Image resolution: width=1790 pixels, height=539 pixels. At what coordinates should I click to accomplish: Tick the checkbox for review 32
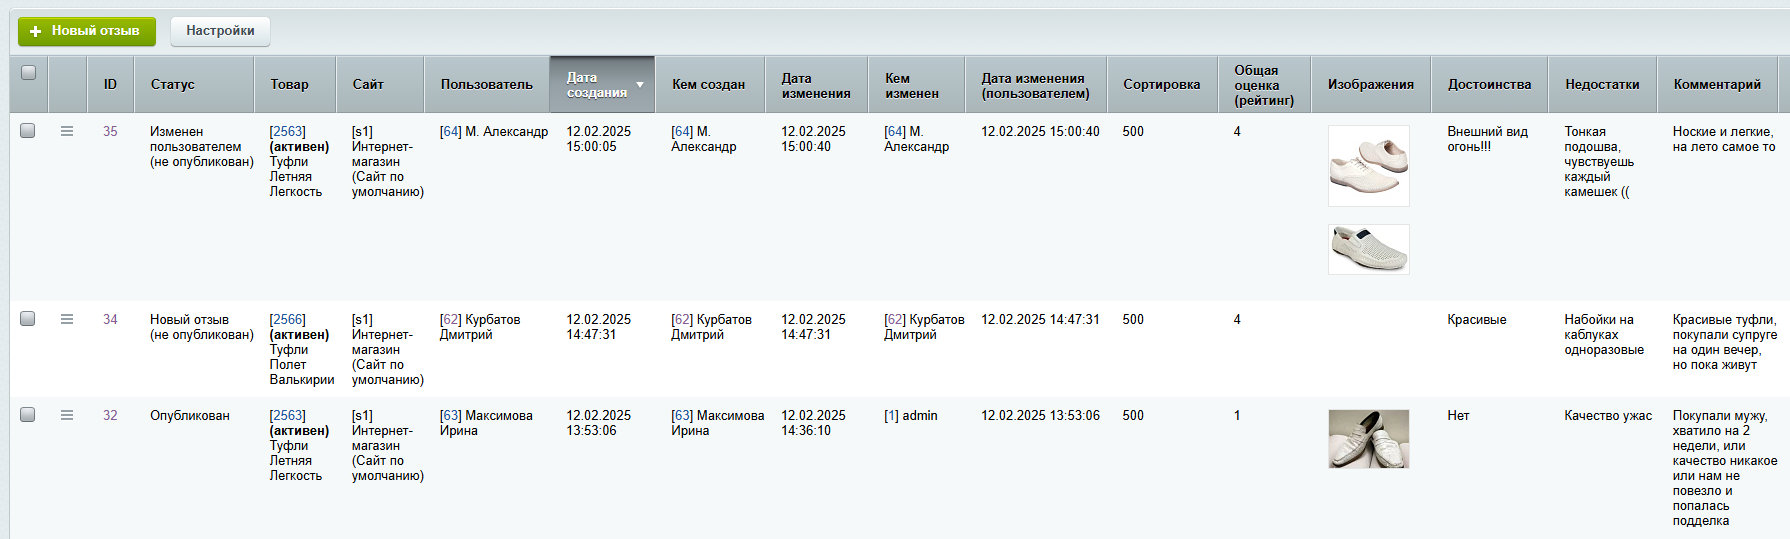tap(28, 415)
